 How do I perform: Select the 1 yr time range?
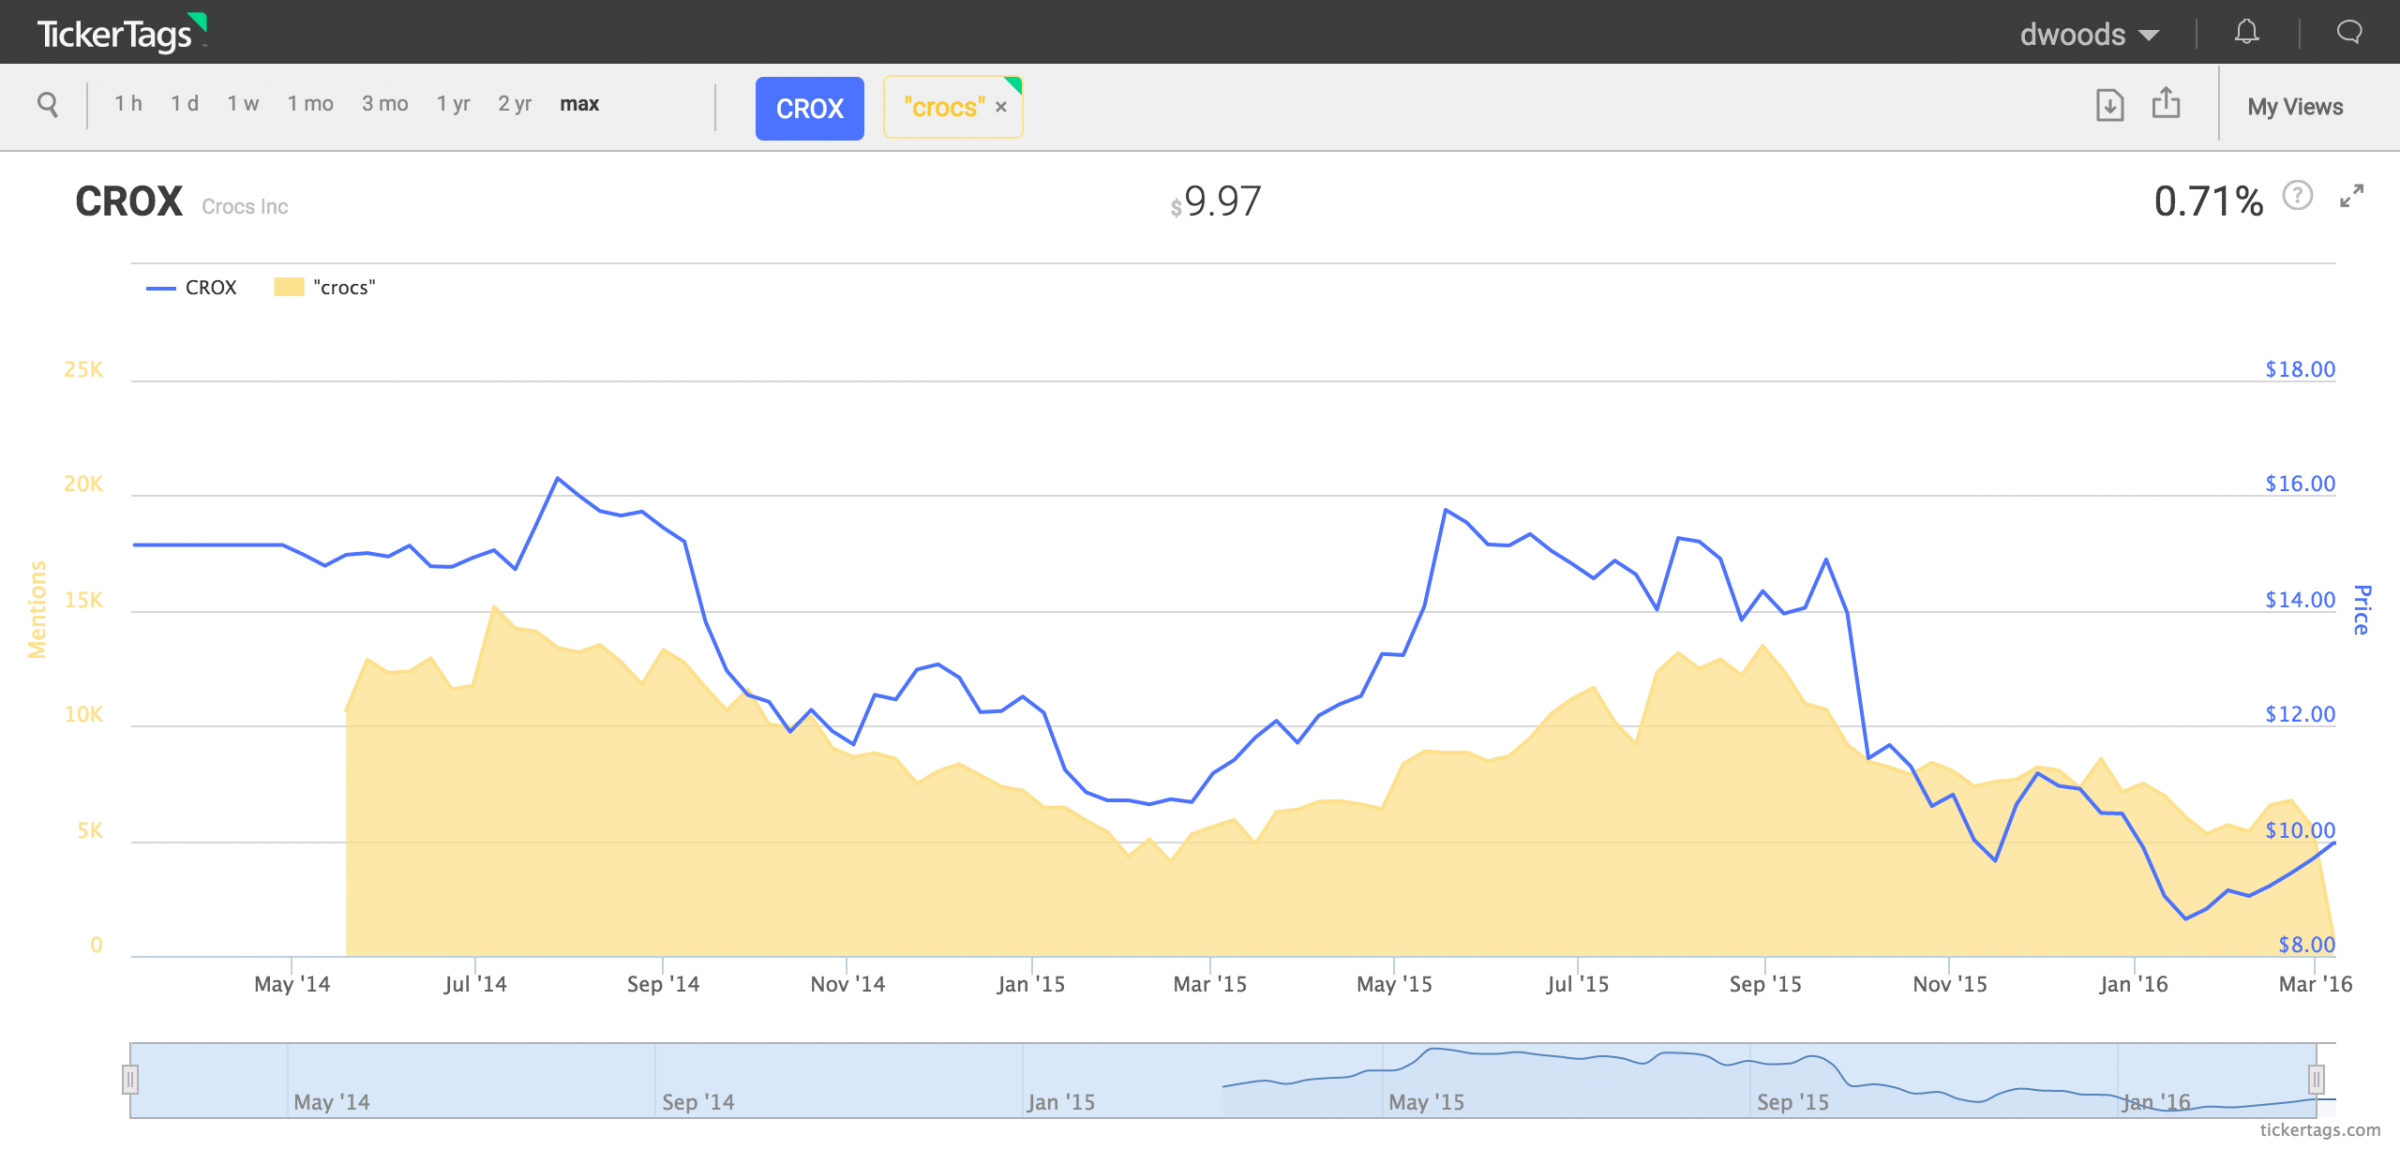pos(453,103)
